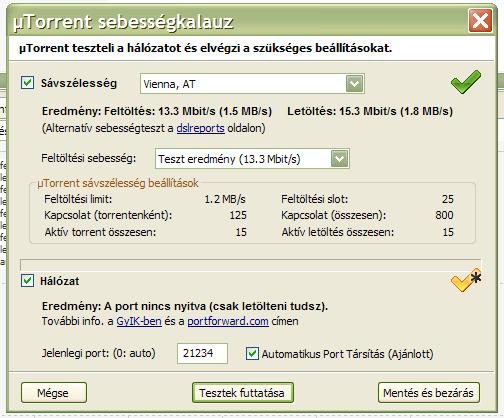Open the Vienna, AT server dropdown
The height and width of the screenshot is (418, 504).
tap(252, 84)
